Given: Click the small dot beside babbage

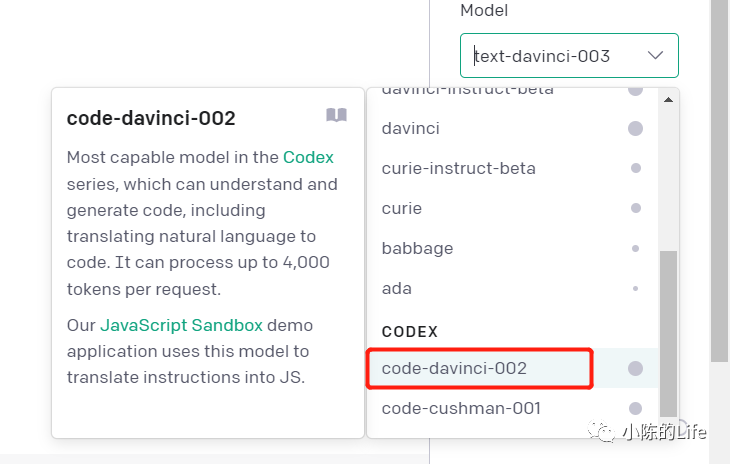Looking at the screenshot, I should point(635,249).
